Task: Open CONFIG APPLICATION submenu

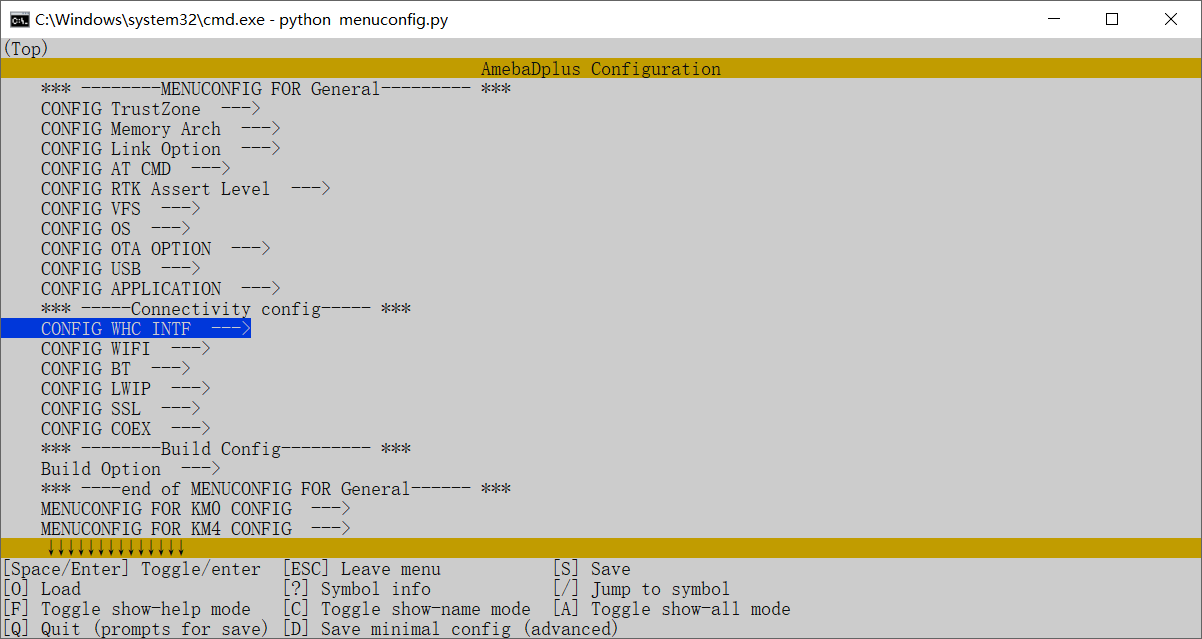Action: pyautogui.click(x=160, y=289)
